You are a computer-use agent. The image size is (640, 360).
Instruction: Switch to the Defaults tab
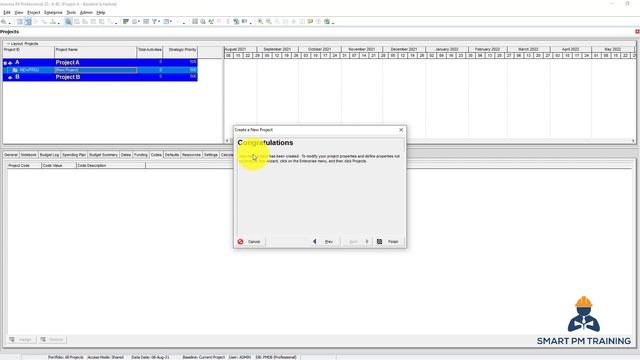tap(172, 155)
